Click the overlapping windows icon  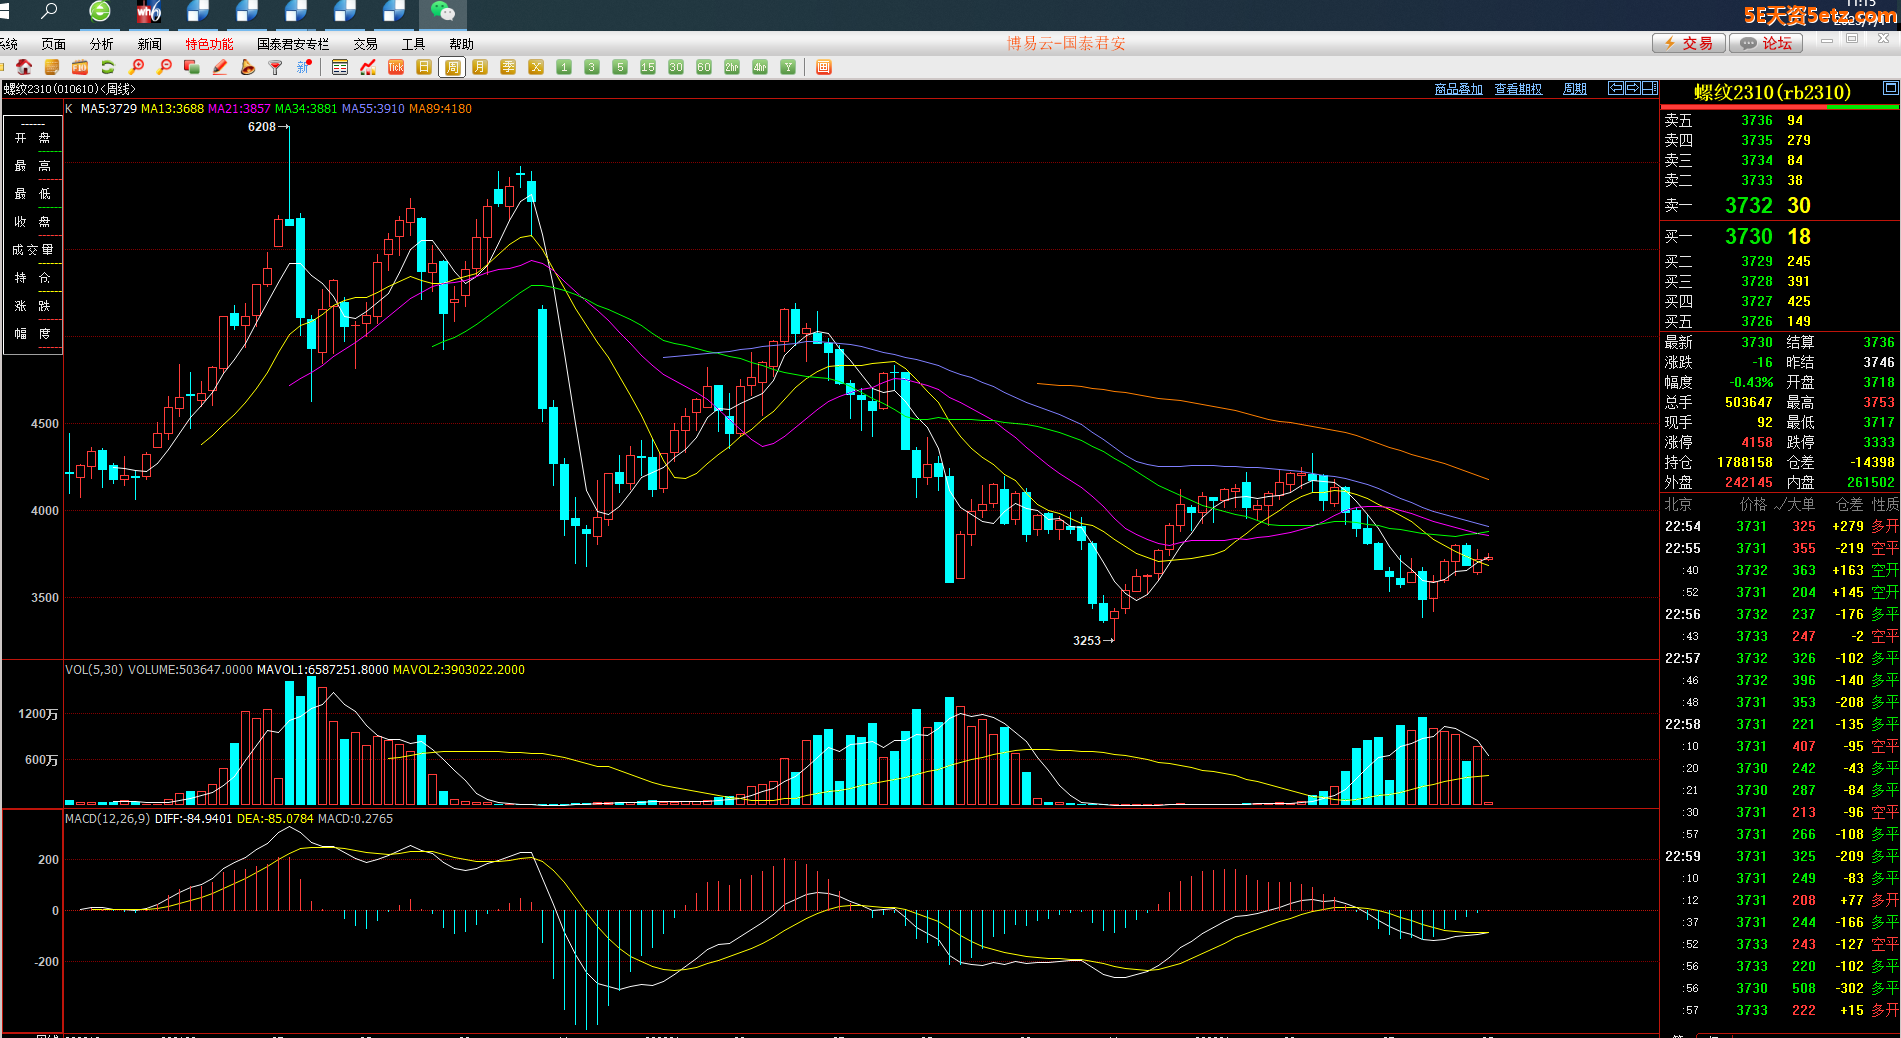tap(192, 67)
